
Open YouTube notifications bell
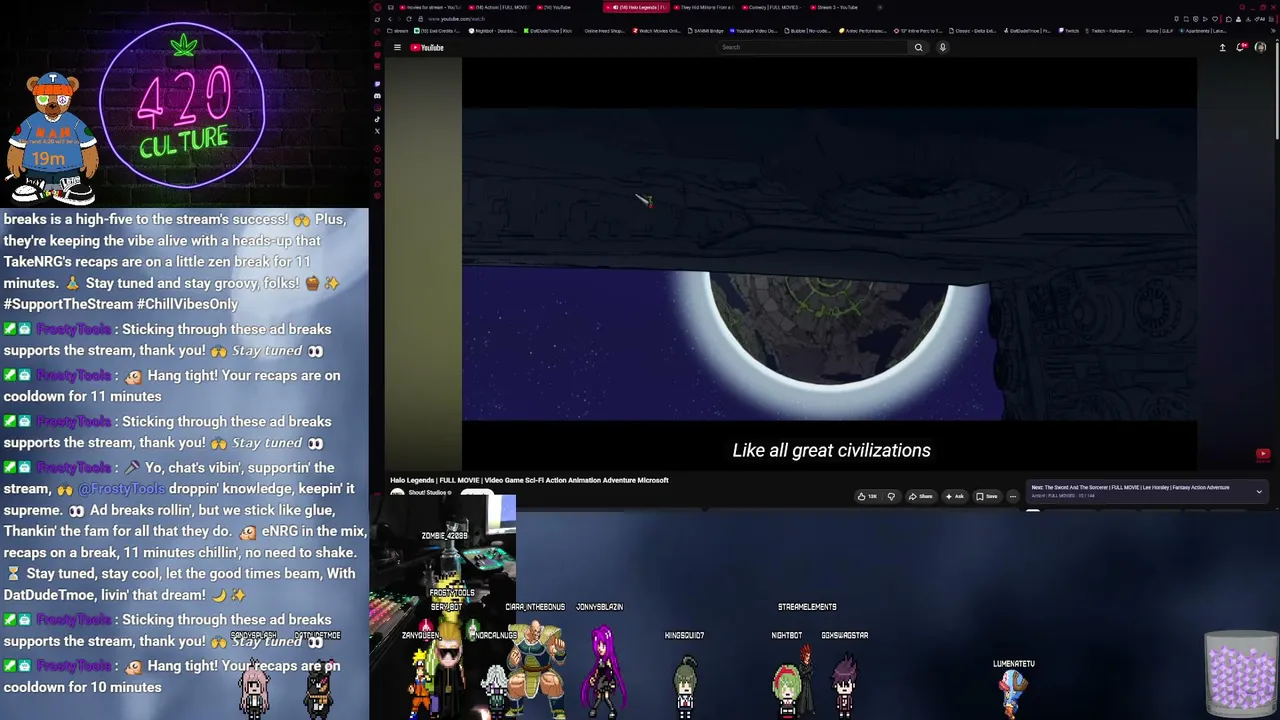pos(1241,47)
